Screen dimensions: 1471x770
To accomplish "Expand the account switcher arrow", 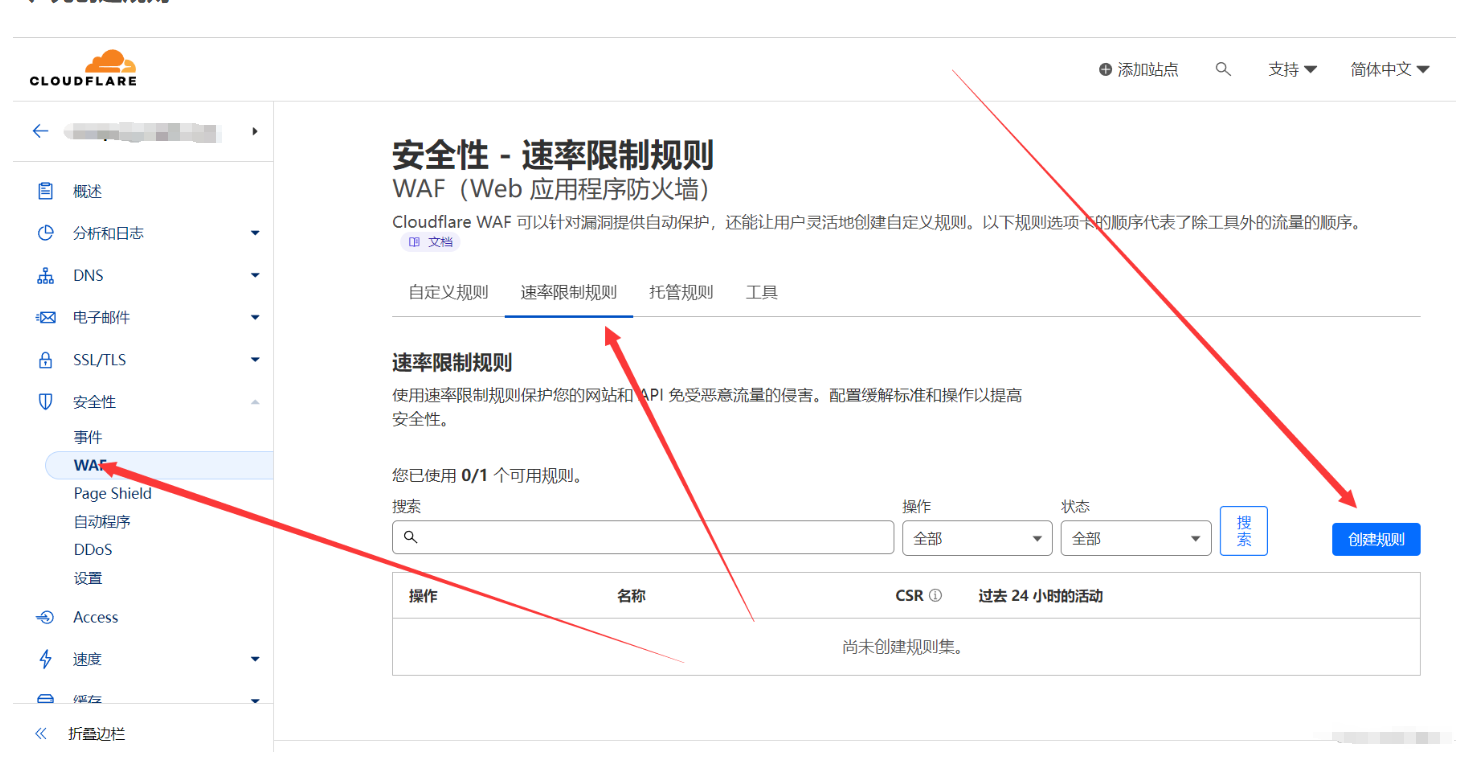I will point(255,131).
